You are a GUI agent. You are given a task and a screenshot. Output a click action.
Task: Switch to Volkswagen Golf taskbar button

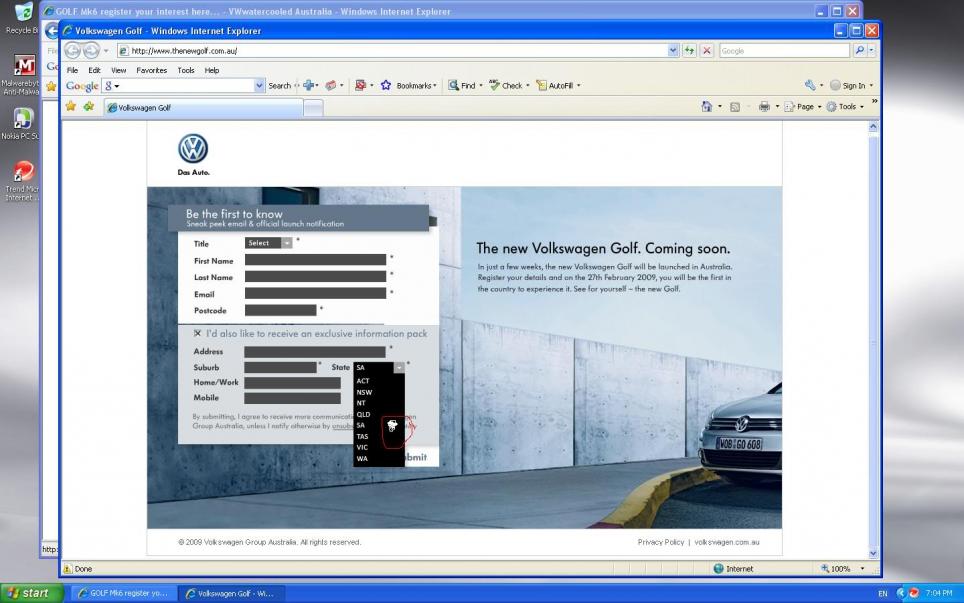tap(231, 593)
